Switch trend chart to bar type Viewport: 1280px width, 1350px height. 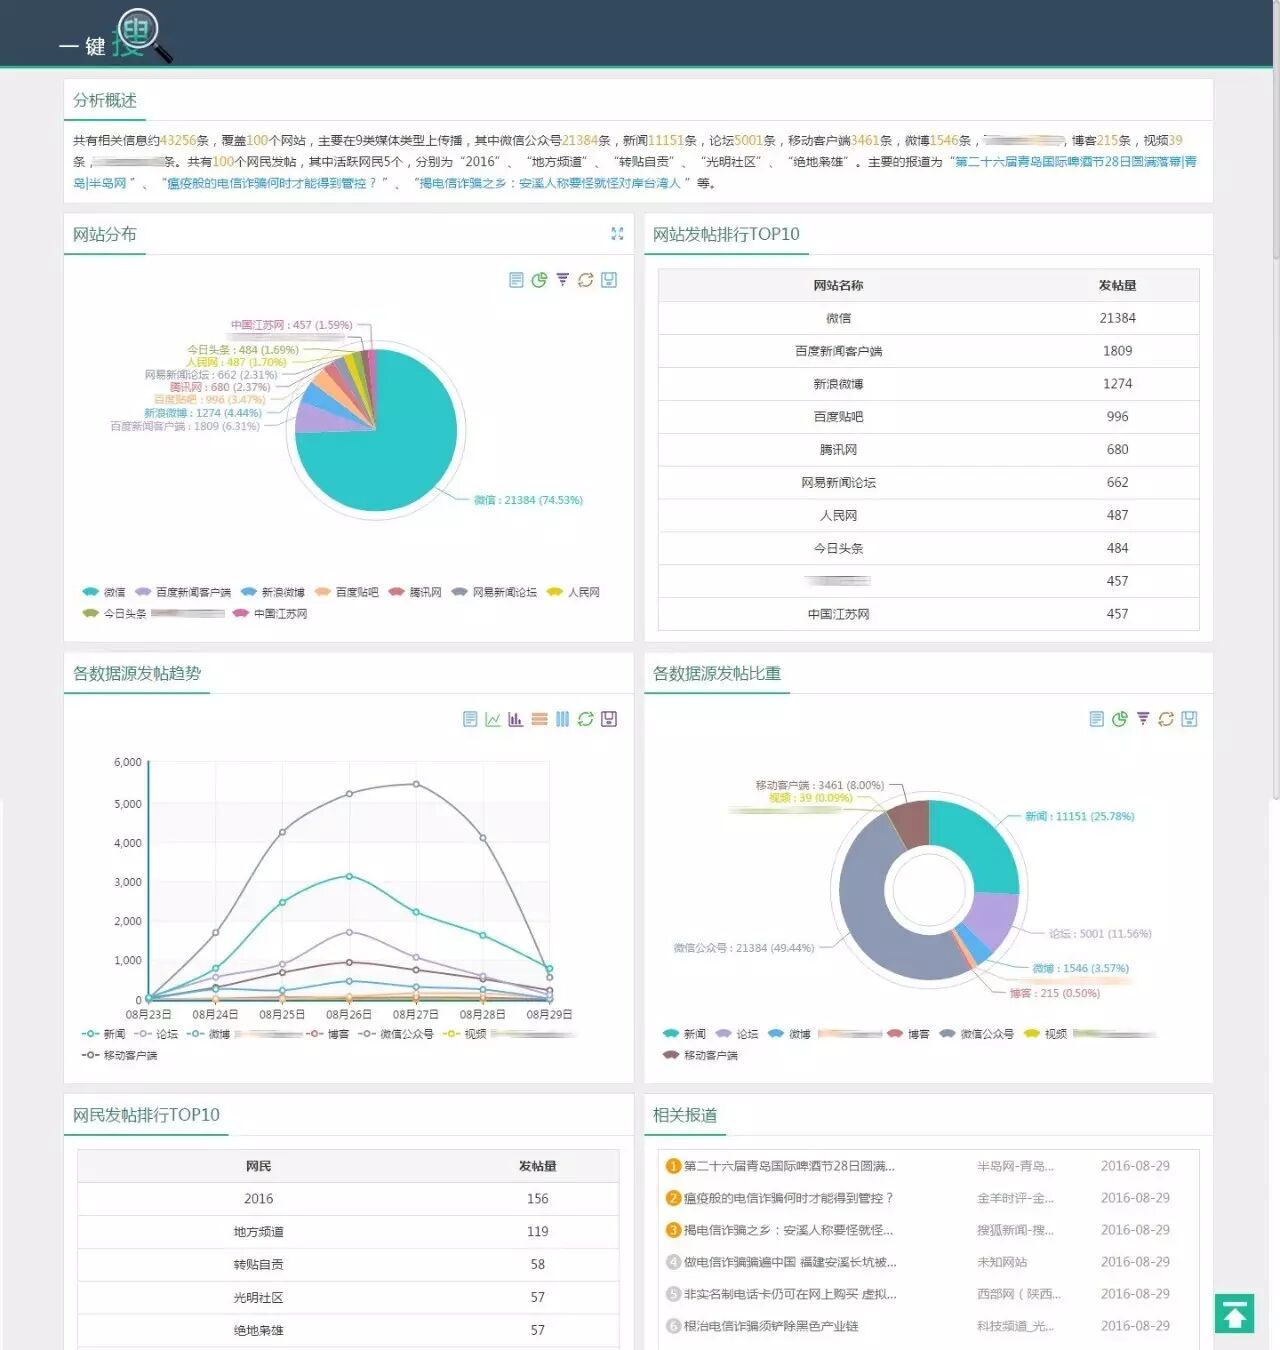(516, 719)
